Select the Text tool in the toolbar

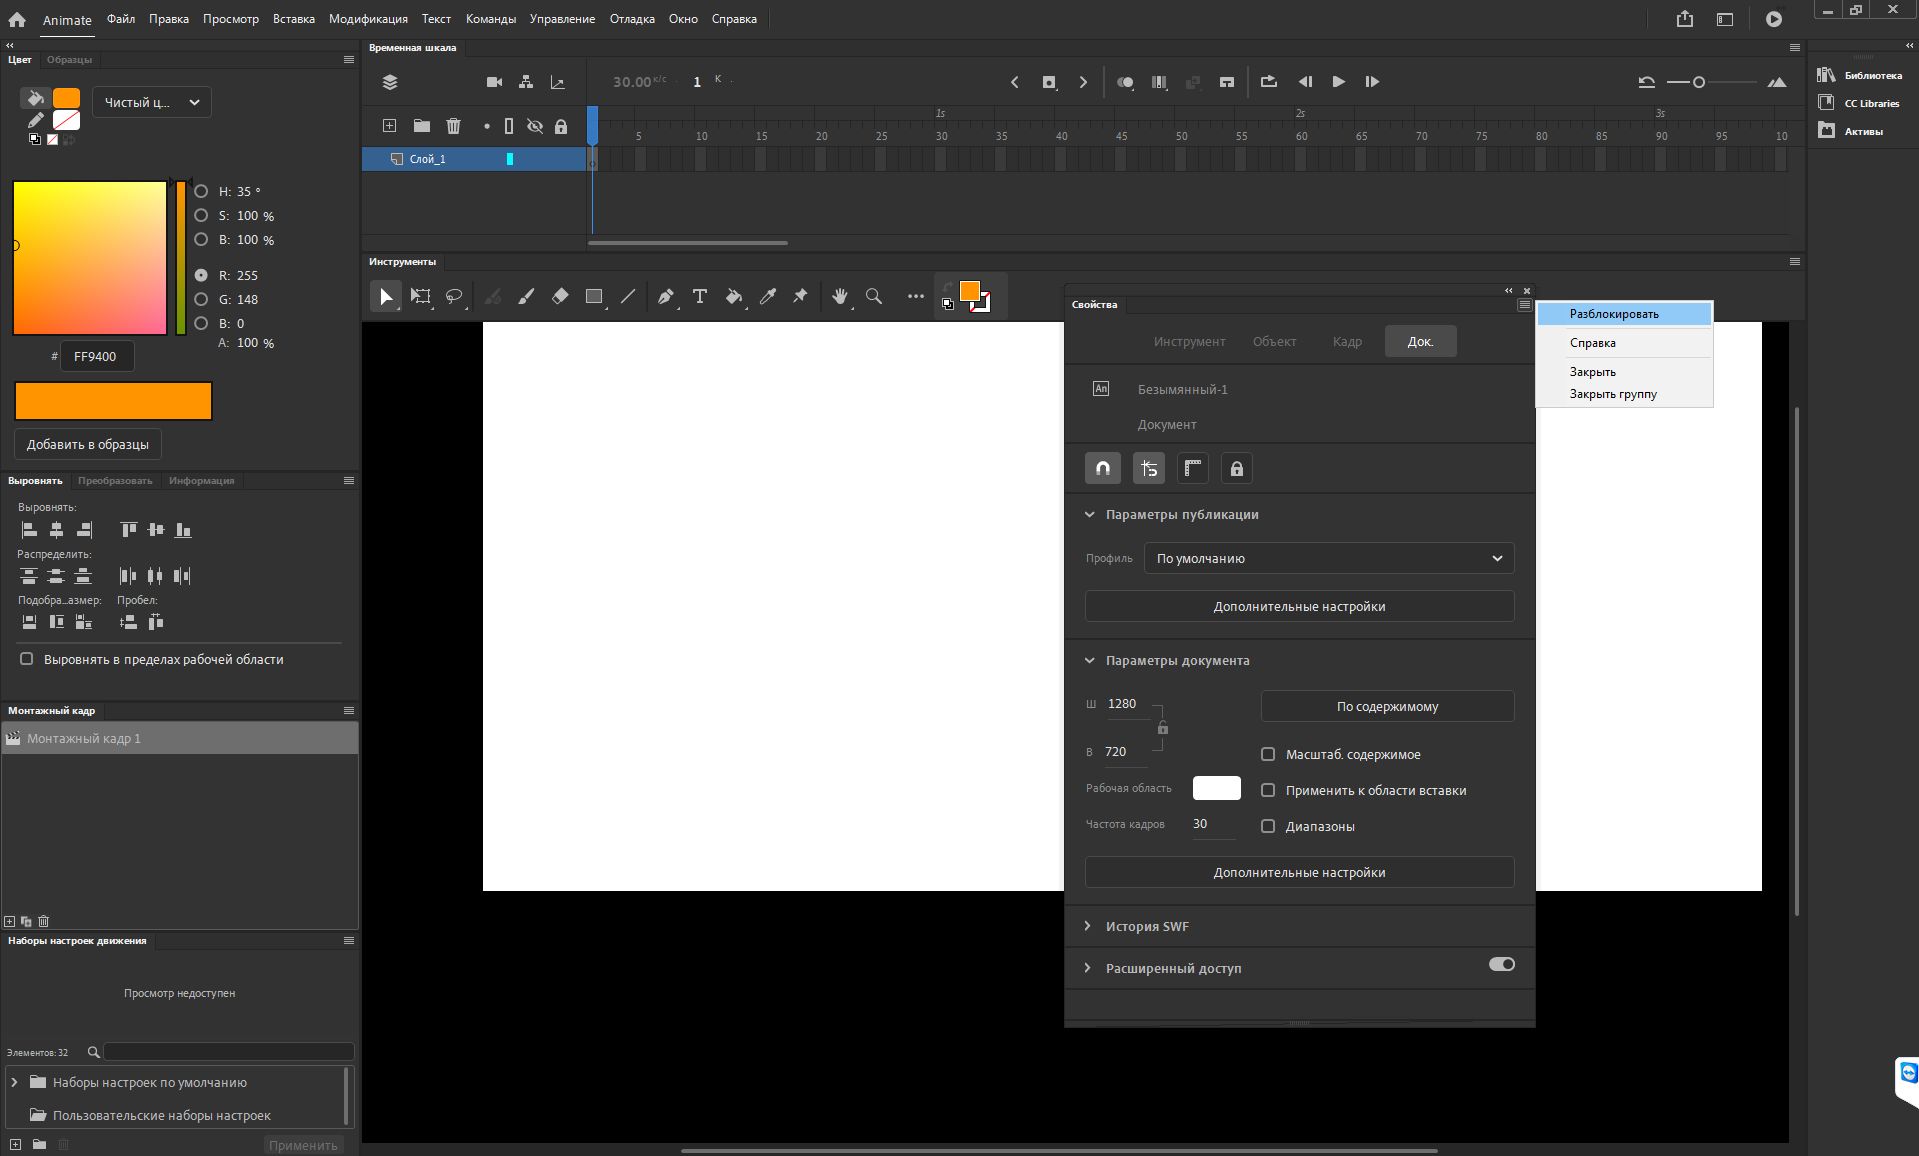(700, 296)
